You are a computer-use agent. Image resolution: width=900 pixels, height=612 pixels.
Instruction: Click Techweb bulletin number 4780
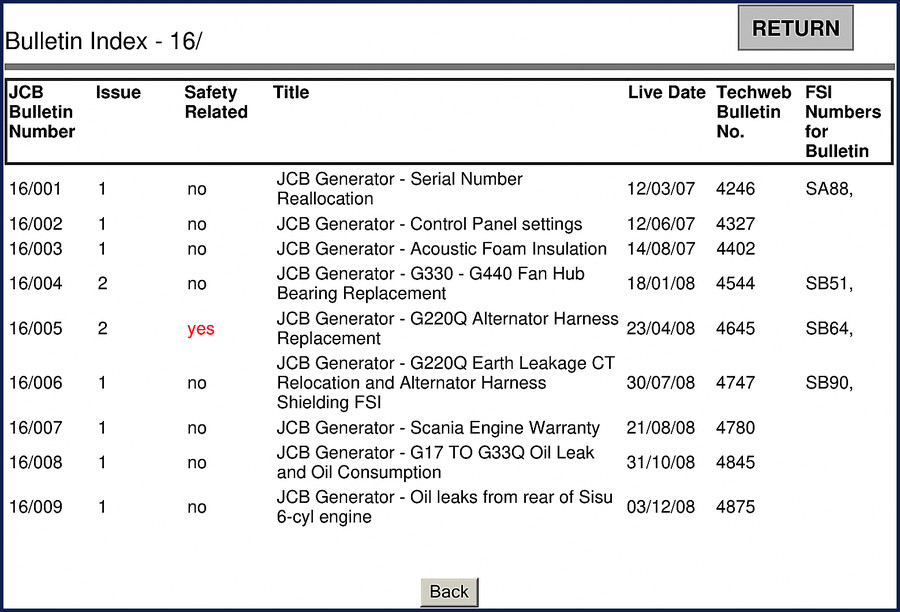[735, 428]
